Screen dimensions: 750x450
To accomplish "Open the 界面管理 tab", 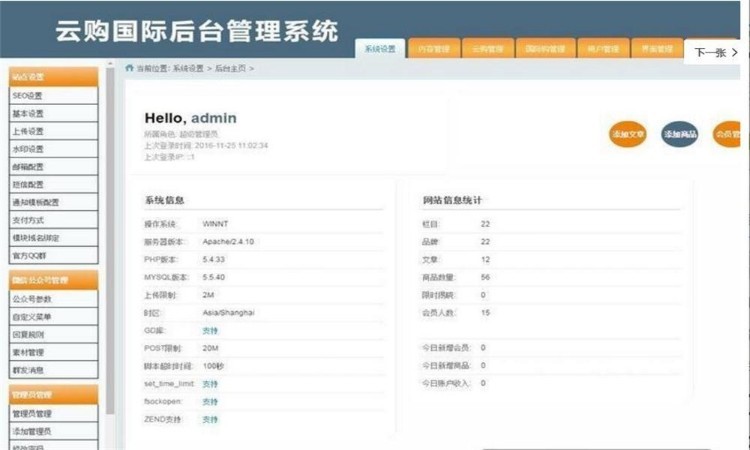I will click(657, 49).
